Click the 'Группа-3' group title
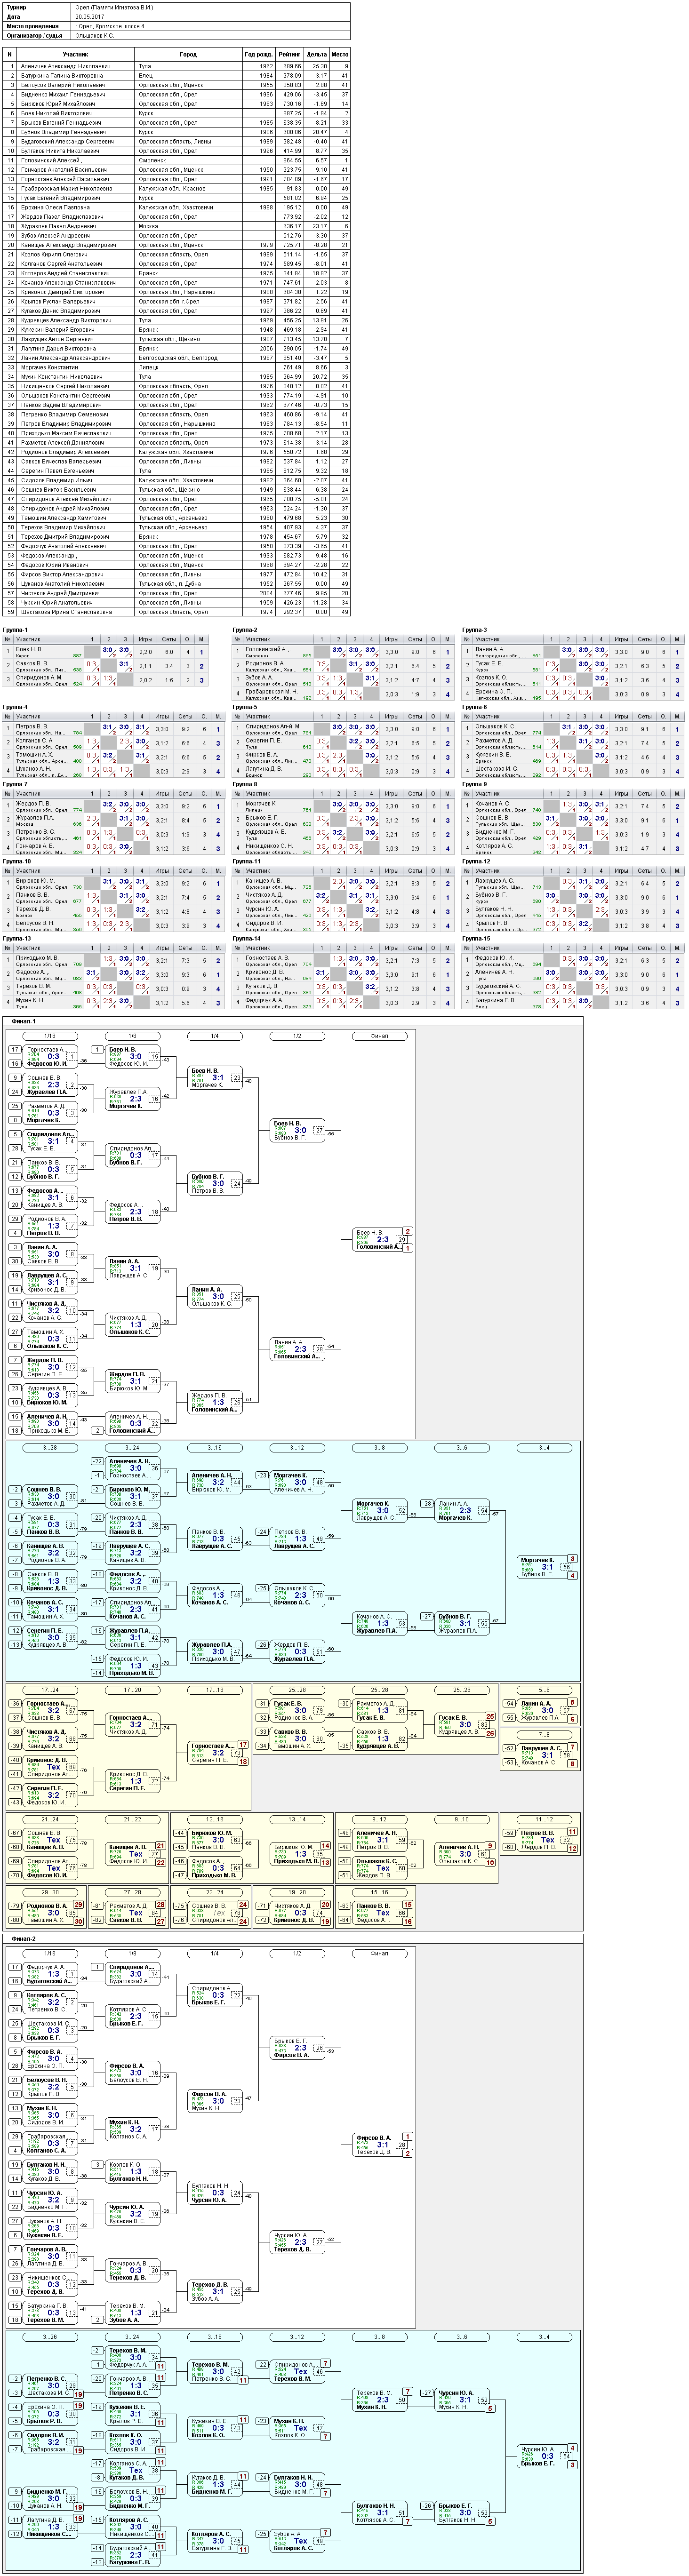The height and width of the screenshot is (2576, 689). (x=475, y=630)
